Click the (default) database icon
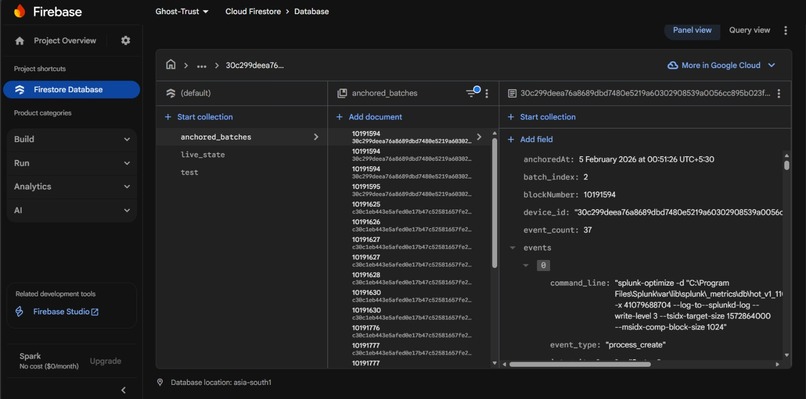 pos(171,94)
